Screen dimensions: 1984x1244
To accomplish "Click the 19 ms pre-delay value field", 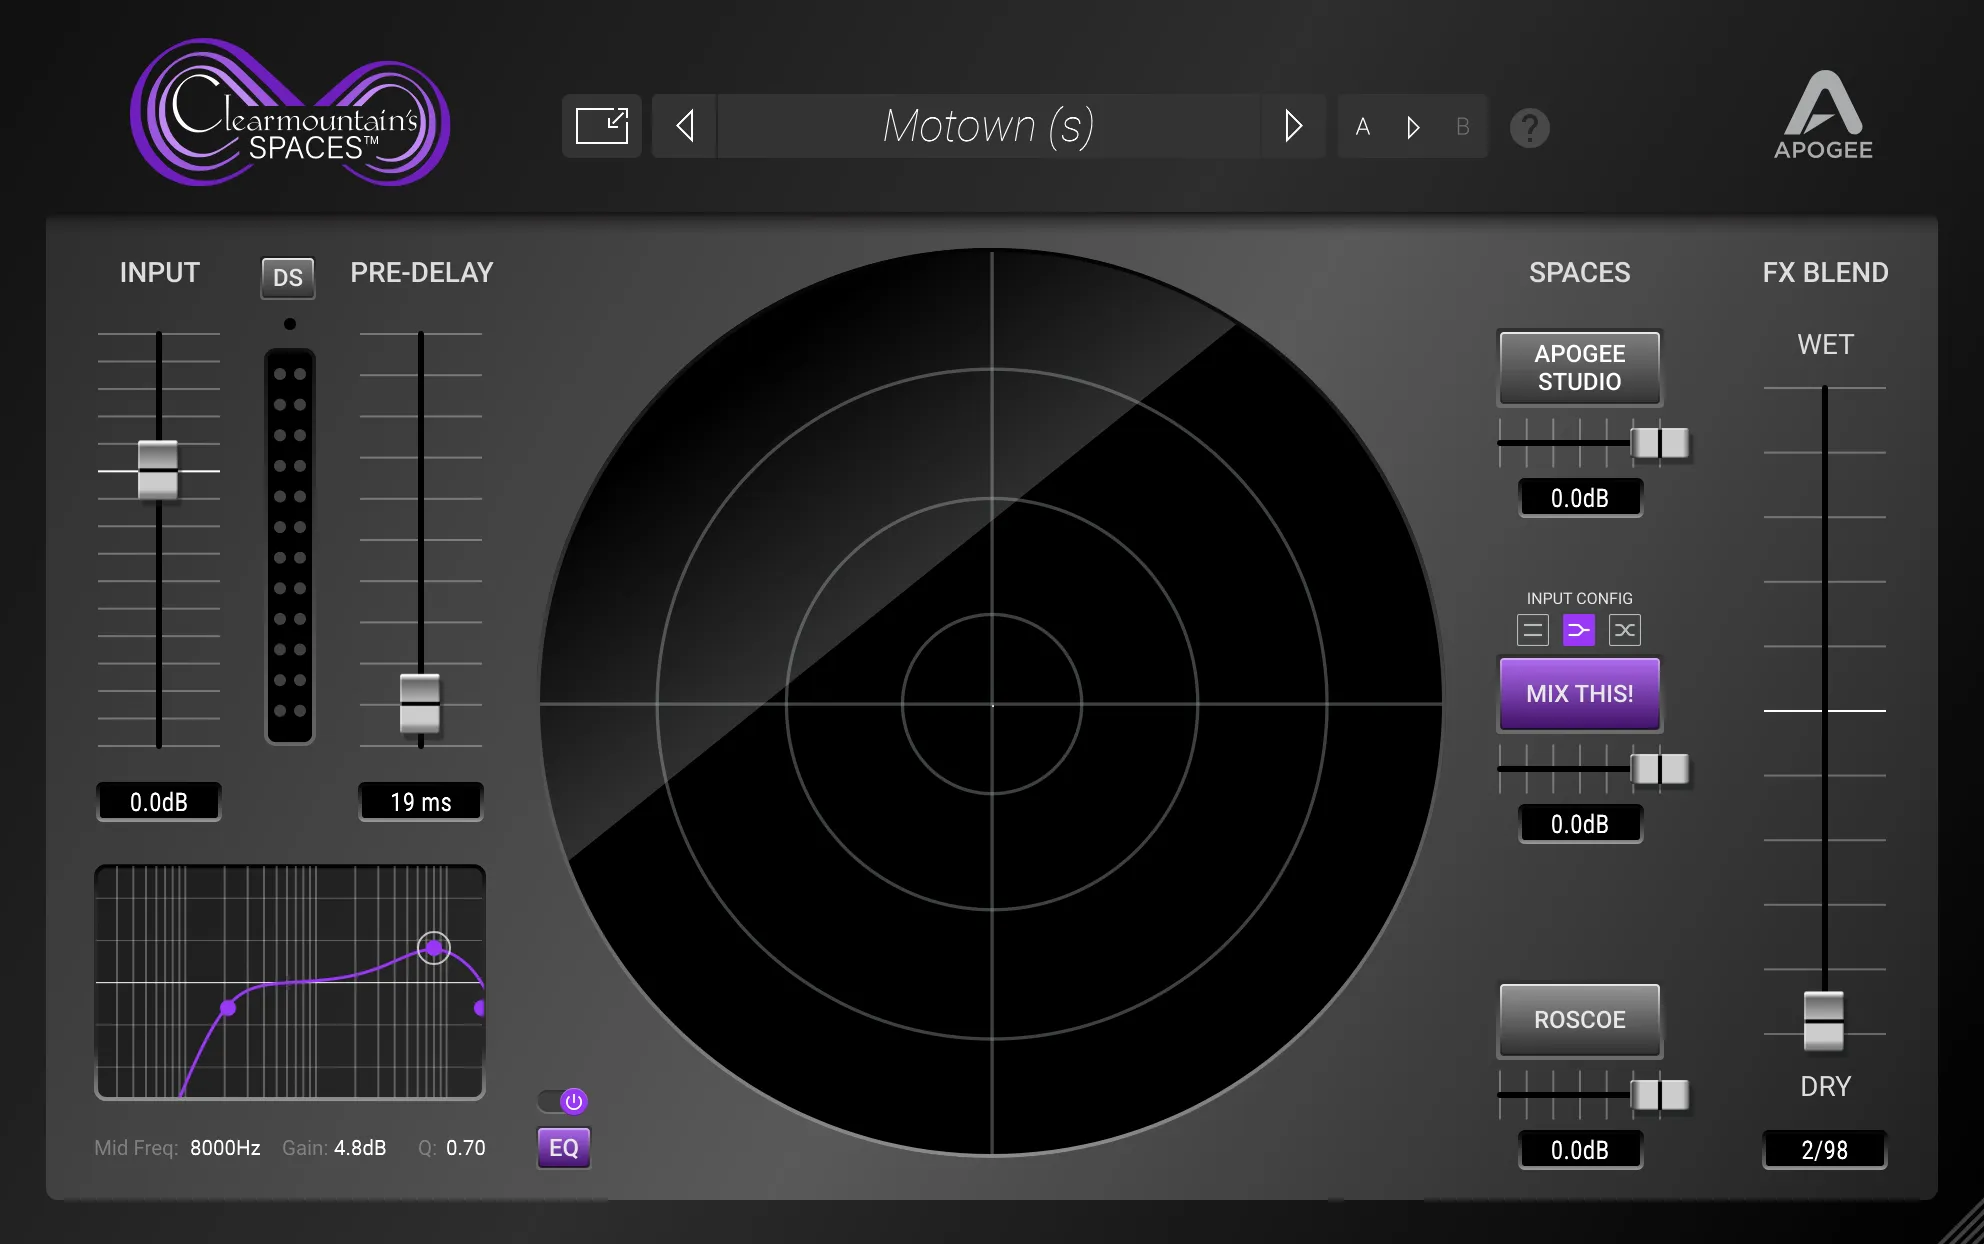I will [x=421, y=802].
